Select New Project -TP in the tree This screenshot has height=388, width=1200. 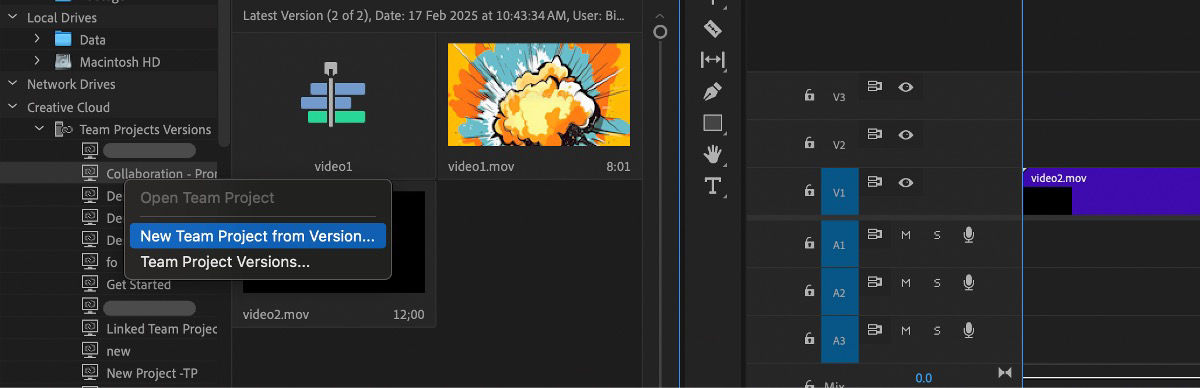click(x=152, y=373)
